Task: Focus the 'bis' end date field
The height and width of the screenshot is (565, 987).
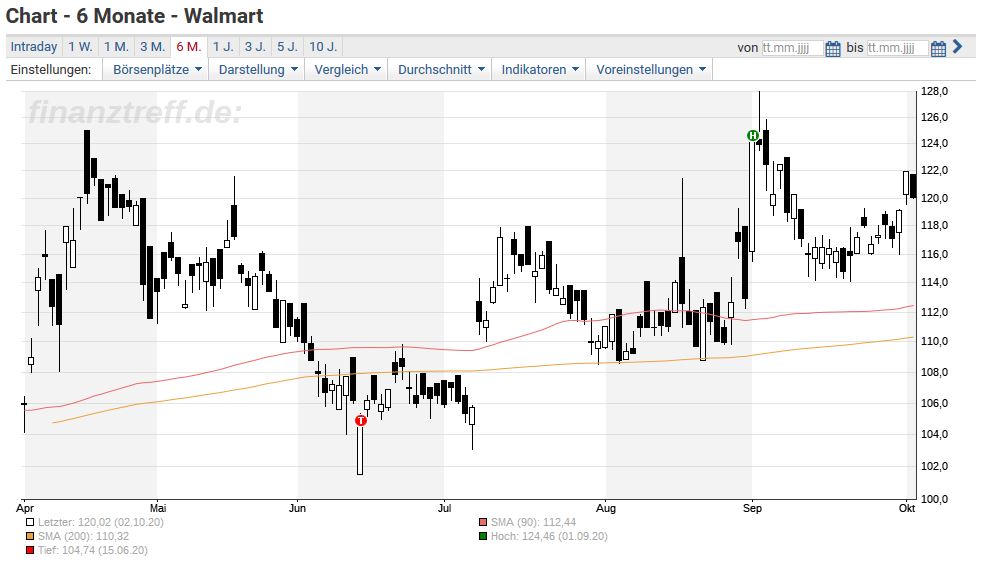Action: (x=897, y=48)
